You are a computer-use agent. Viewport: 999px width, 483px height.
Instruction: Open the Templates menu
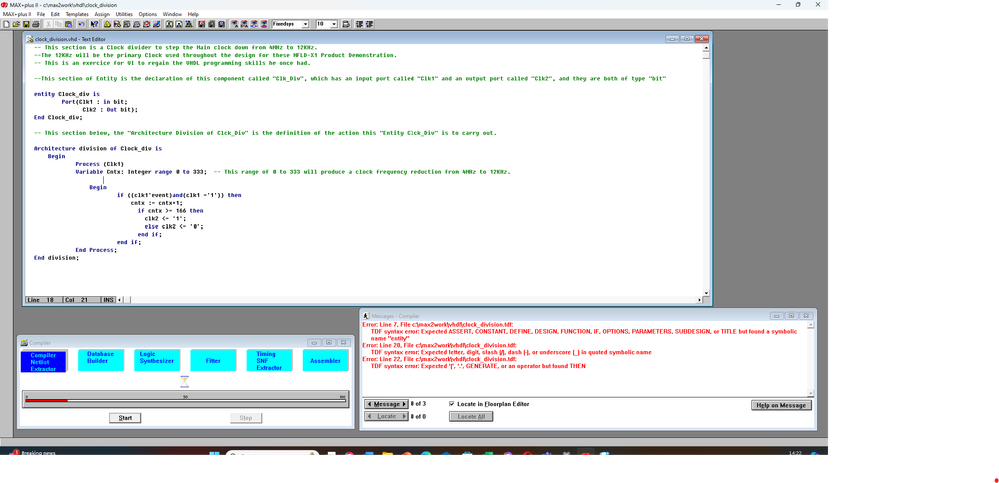coord(77,14)
